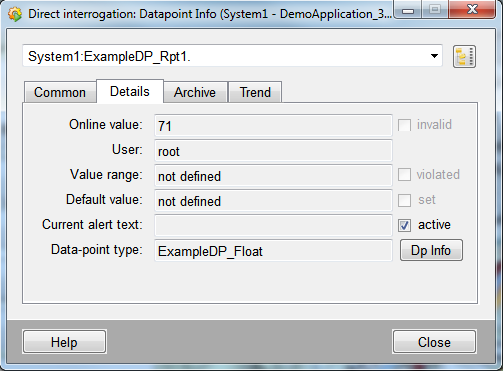Screen dimensions: 503x371
Task: Click the Default value field
Action: [x=273, y=201]
